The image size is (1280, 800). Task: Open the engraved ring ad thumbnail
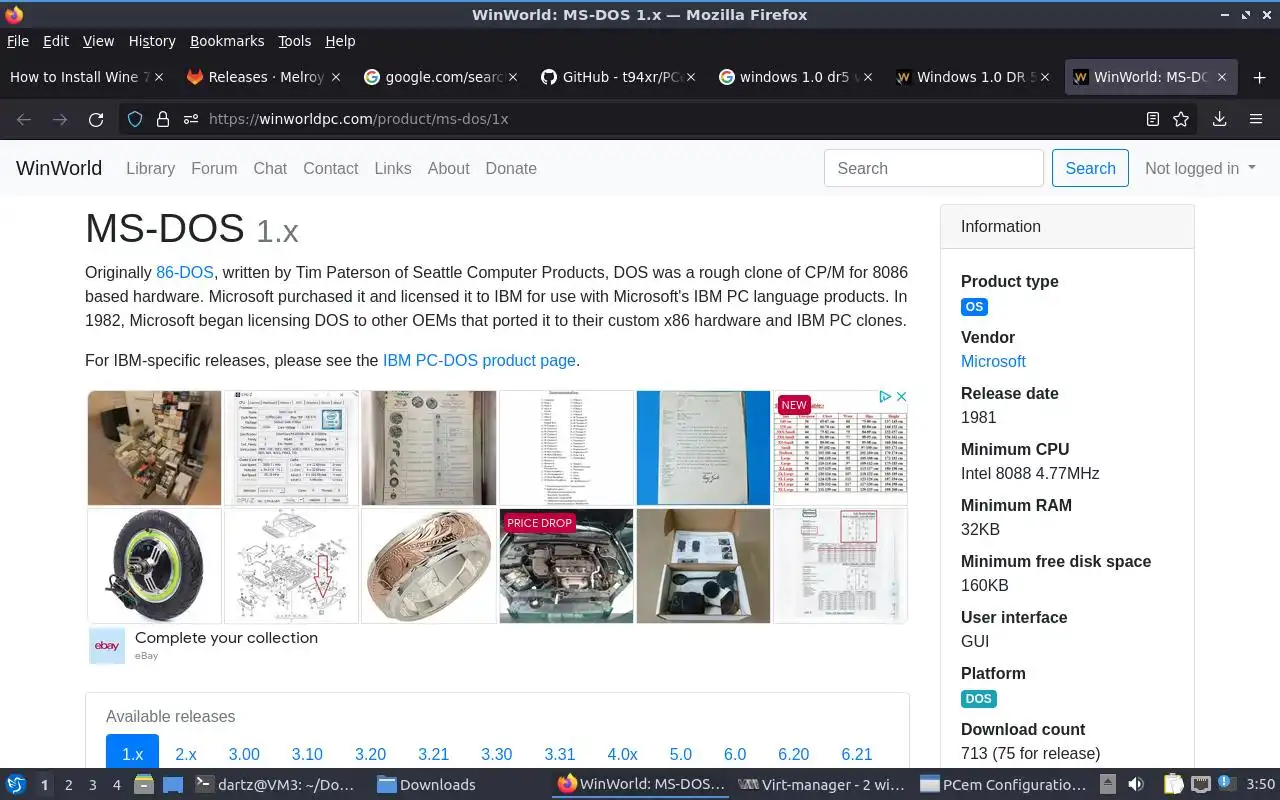428,566
